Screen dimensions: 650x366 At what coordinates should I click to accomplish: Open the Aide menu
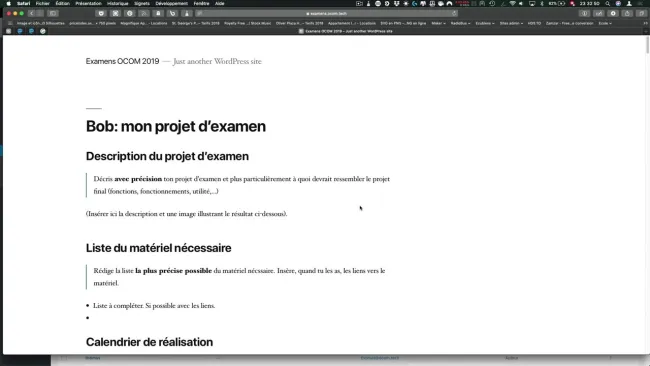[x=220, y=3]
